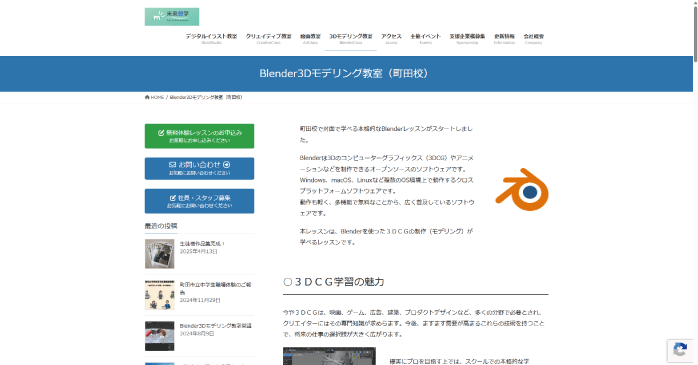Viewport: 698px width, 365px height.
Task: Click the home icon in the breadcrumb
Action: point(147,97)
